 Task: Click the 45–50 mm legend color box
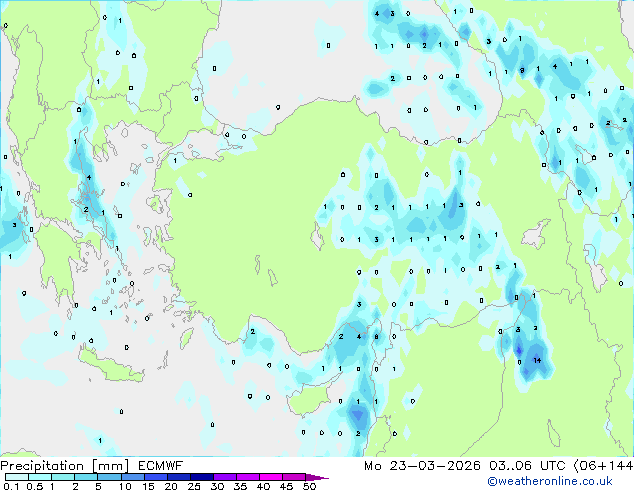tap(294, 477)
